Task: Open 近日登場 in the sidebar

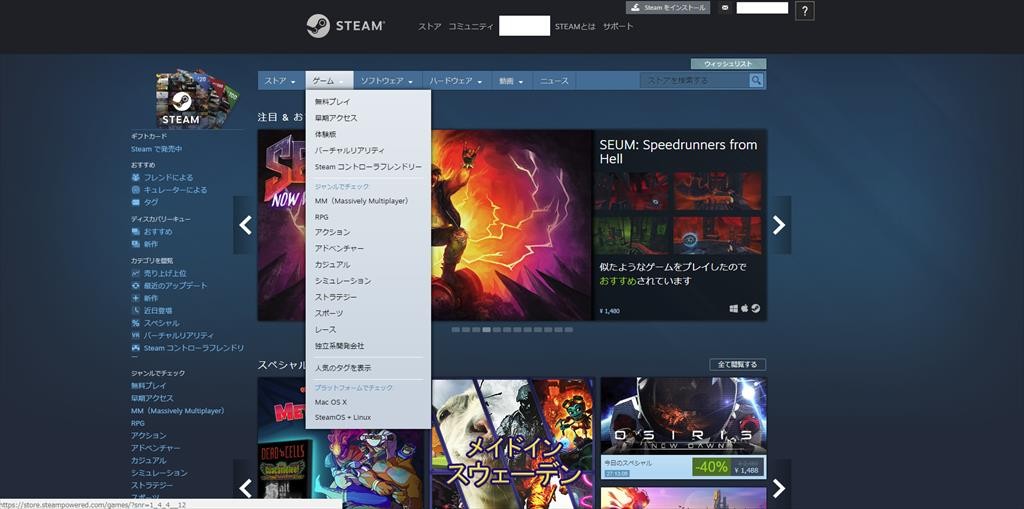Action: (157, 310)
